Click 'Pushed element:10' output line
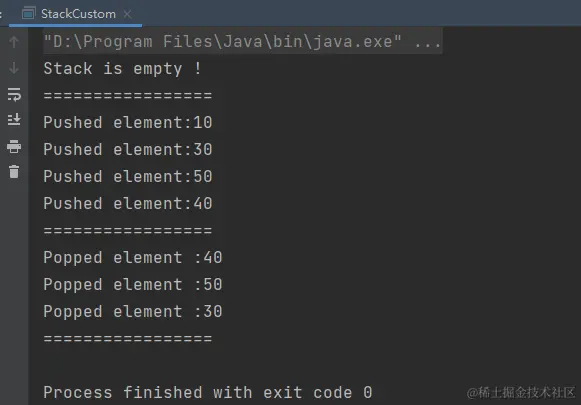Viewport: 581px width, 405px height. (x=128, y=123)
